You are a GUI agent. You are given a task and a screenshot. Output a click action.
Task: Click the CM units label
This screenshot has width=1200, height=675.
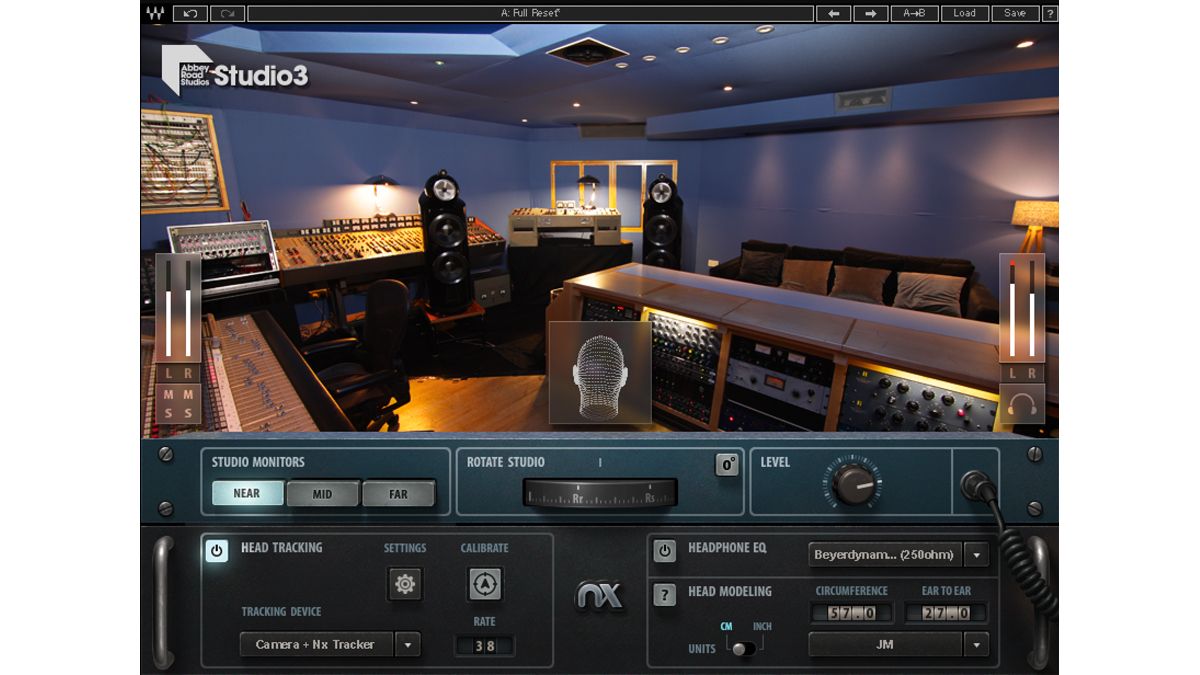click(727, 627)
